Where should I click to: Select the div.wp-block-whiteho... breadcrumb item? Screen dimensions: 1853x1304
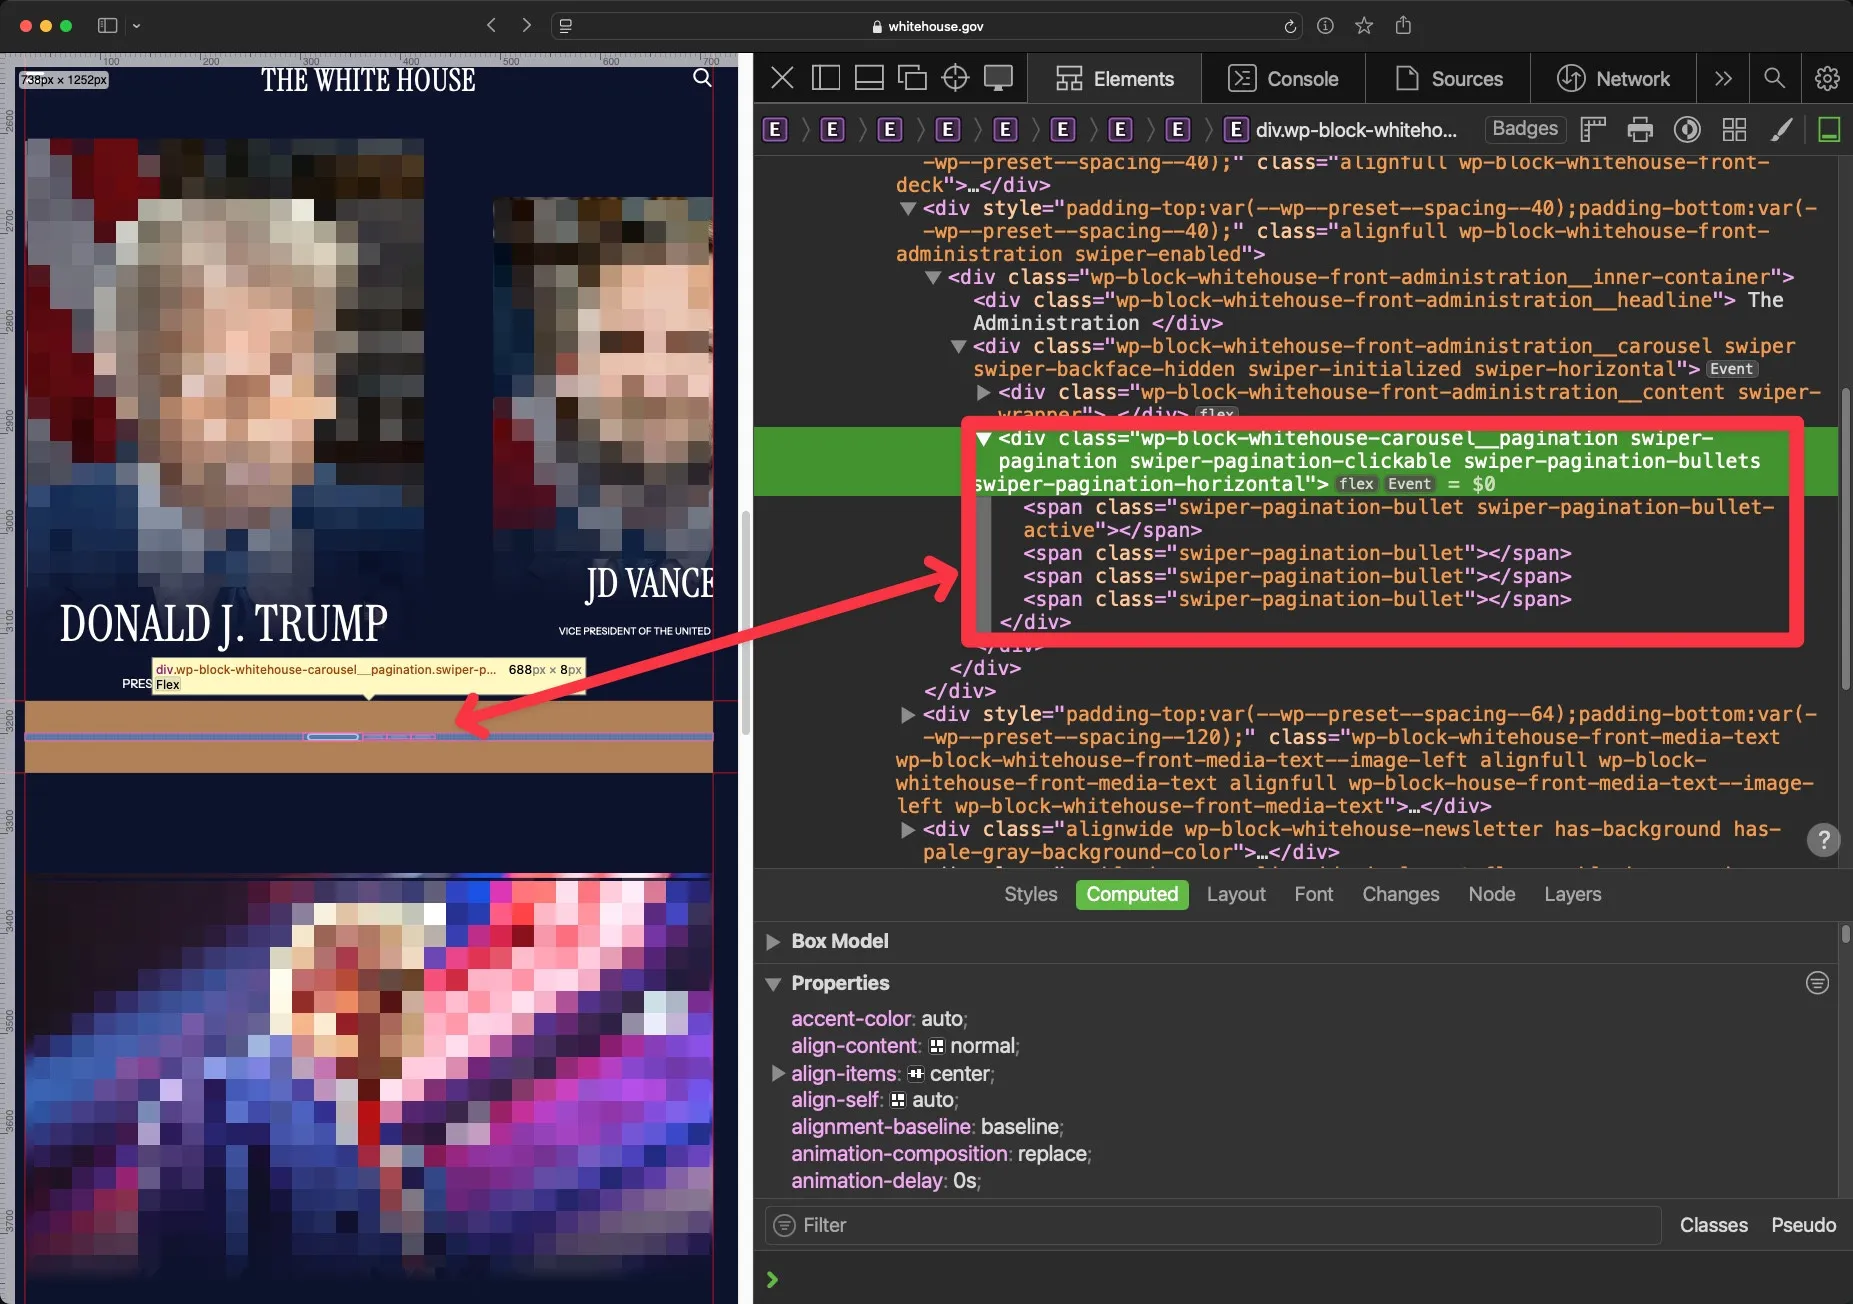(1341, 129)
